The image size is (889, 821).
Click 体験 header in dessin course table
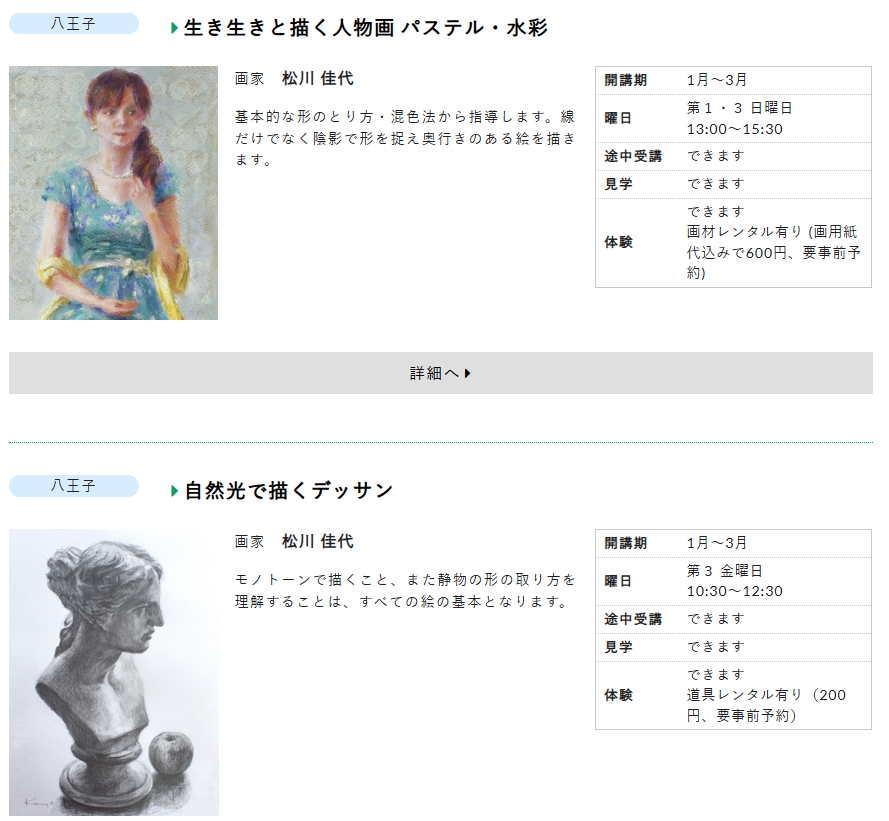point(619,695)
